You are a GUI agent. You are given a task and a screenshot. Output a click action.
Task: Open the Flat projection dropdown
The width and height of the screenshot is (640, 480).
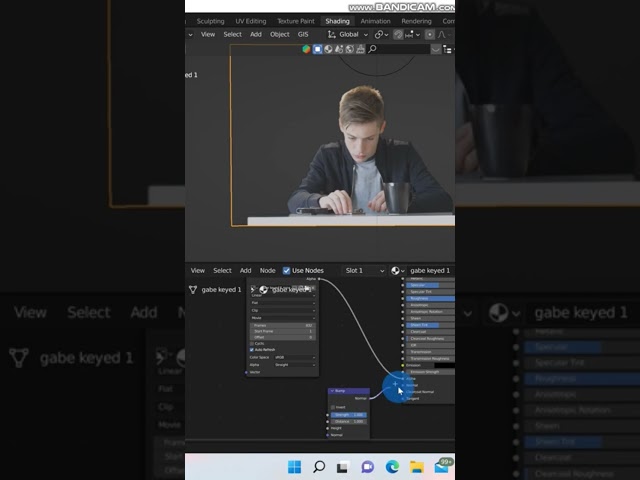point(282,303)
